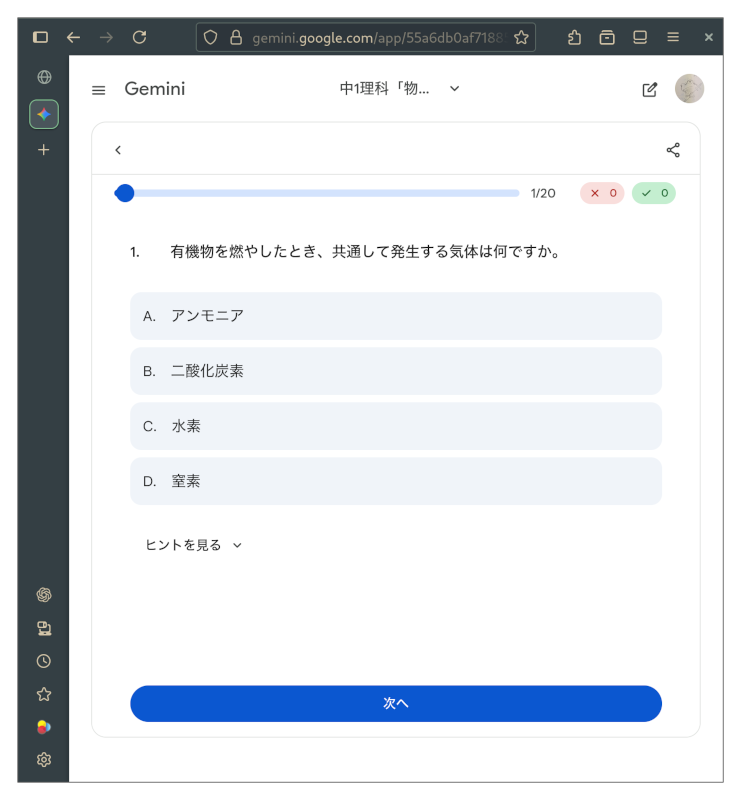741x800 pixels.
Task: Open the Gemini main menu hamburger
Action: point(98,90)
